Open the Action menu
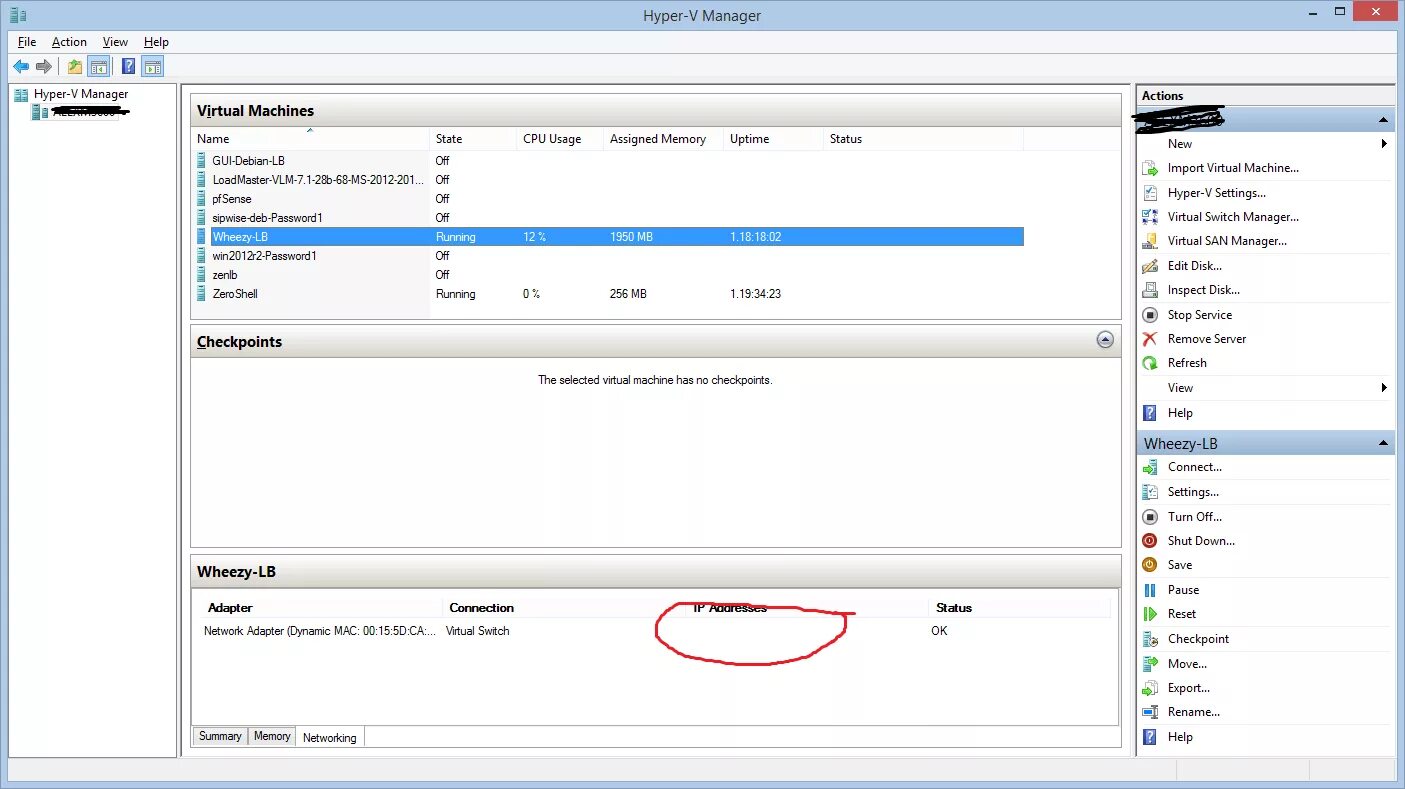Viewport: 1405px width, 789px height. (69, 42)
